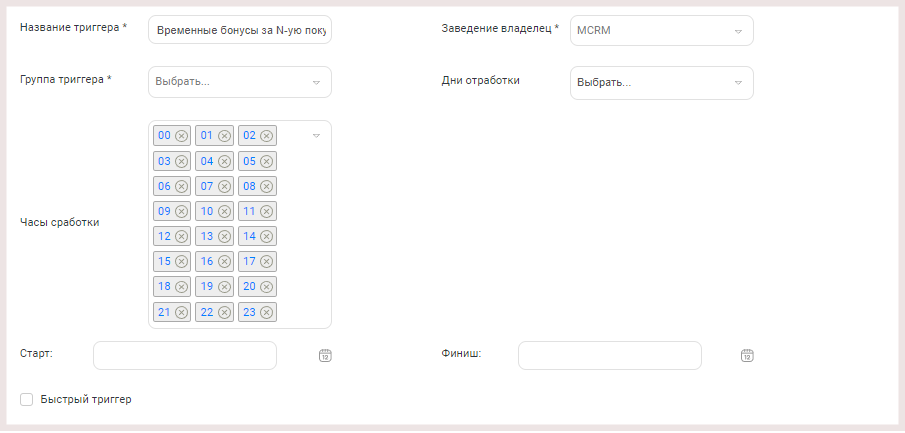Remove hour 10 tag

(x=224, y=211)
